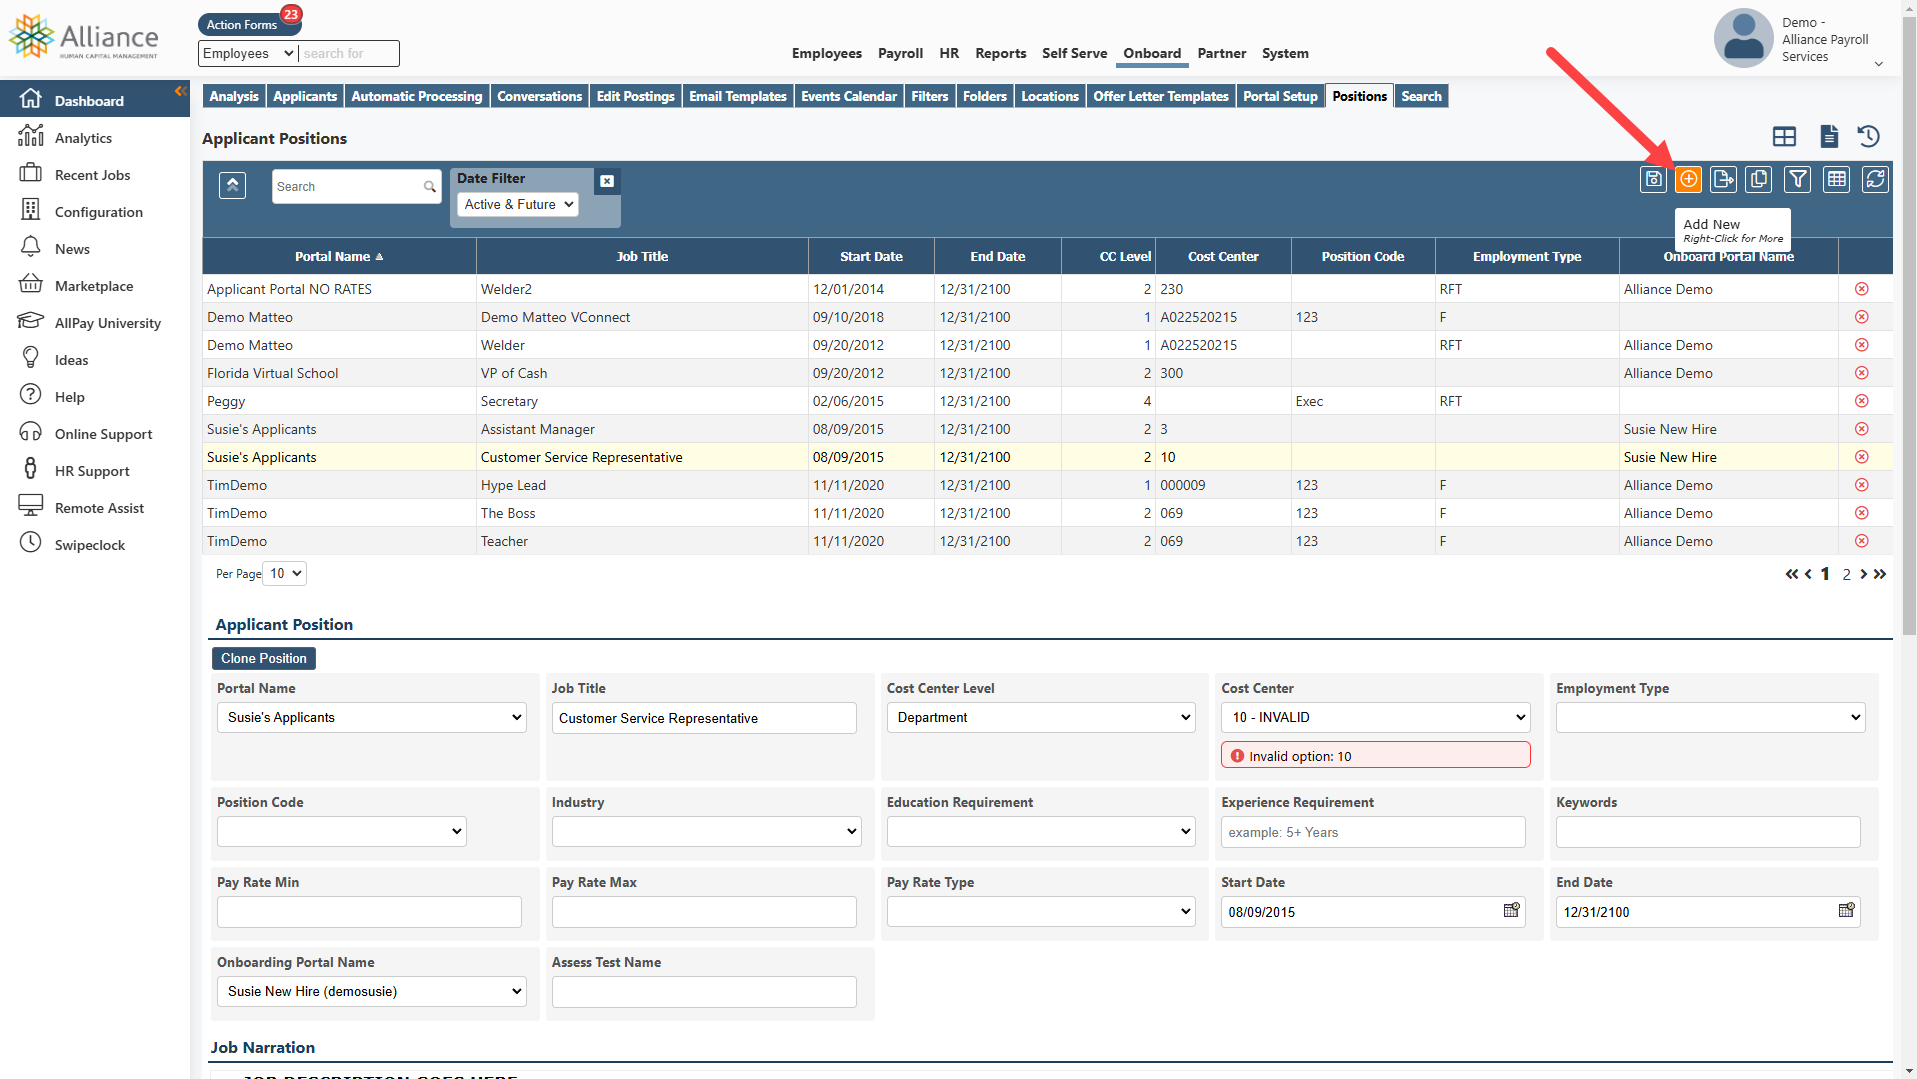The height and width of the screenshot is (1079, 1917).
Task: Open the End Date calendar picker icon
Action: point(1846,910)
